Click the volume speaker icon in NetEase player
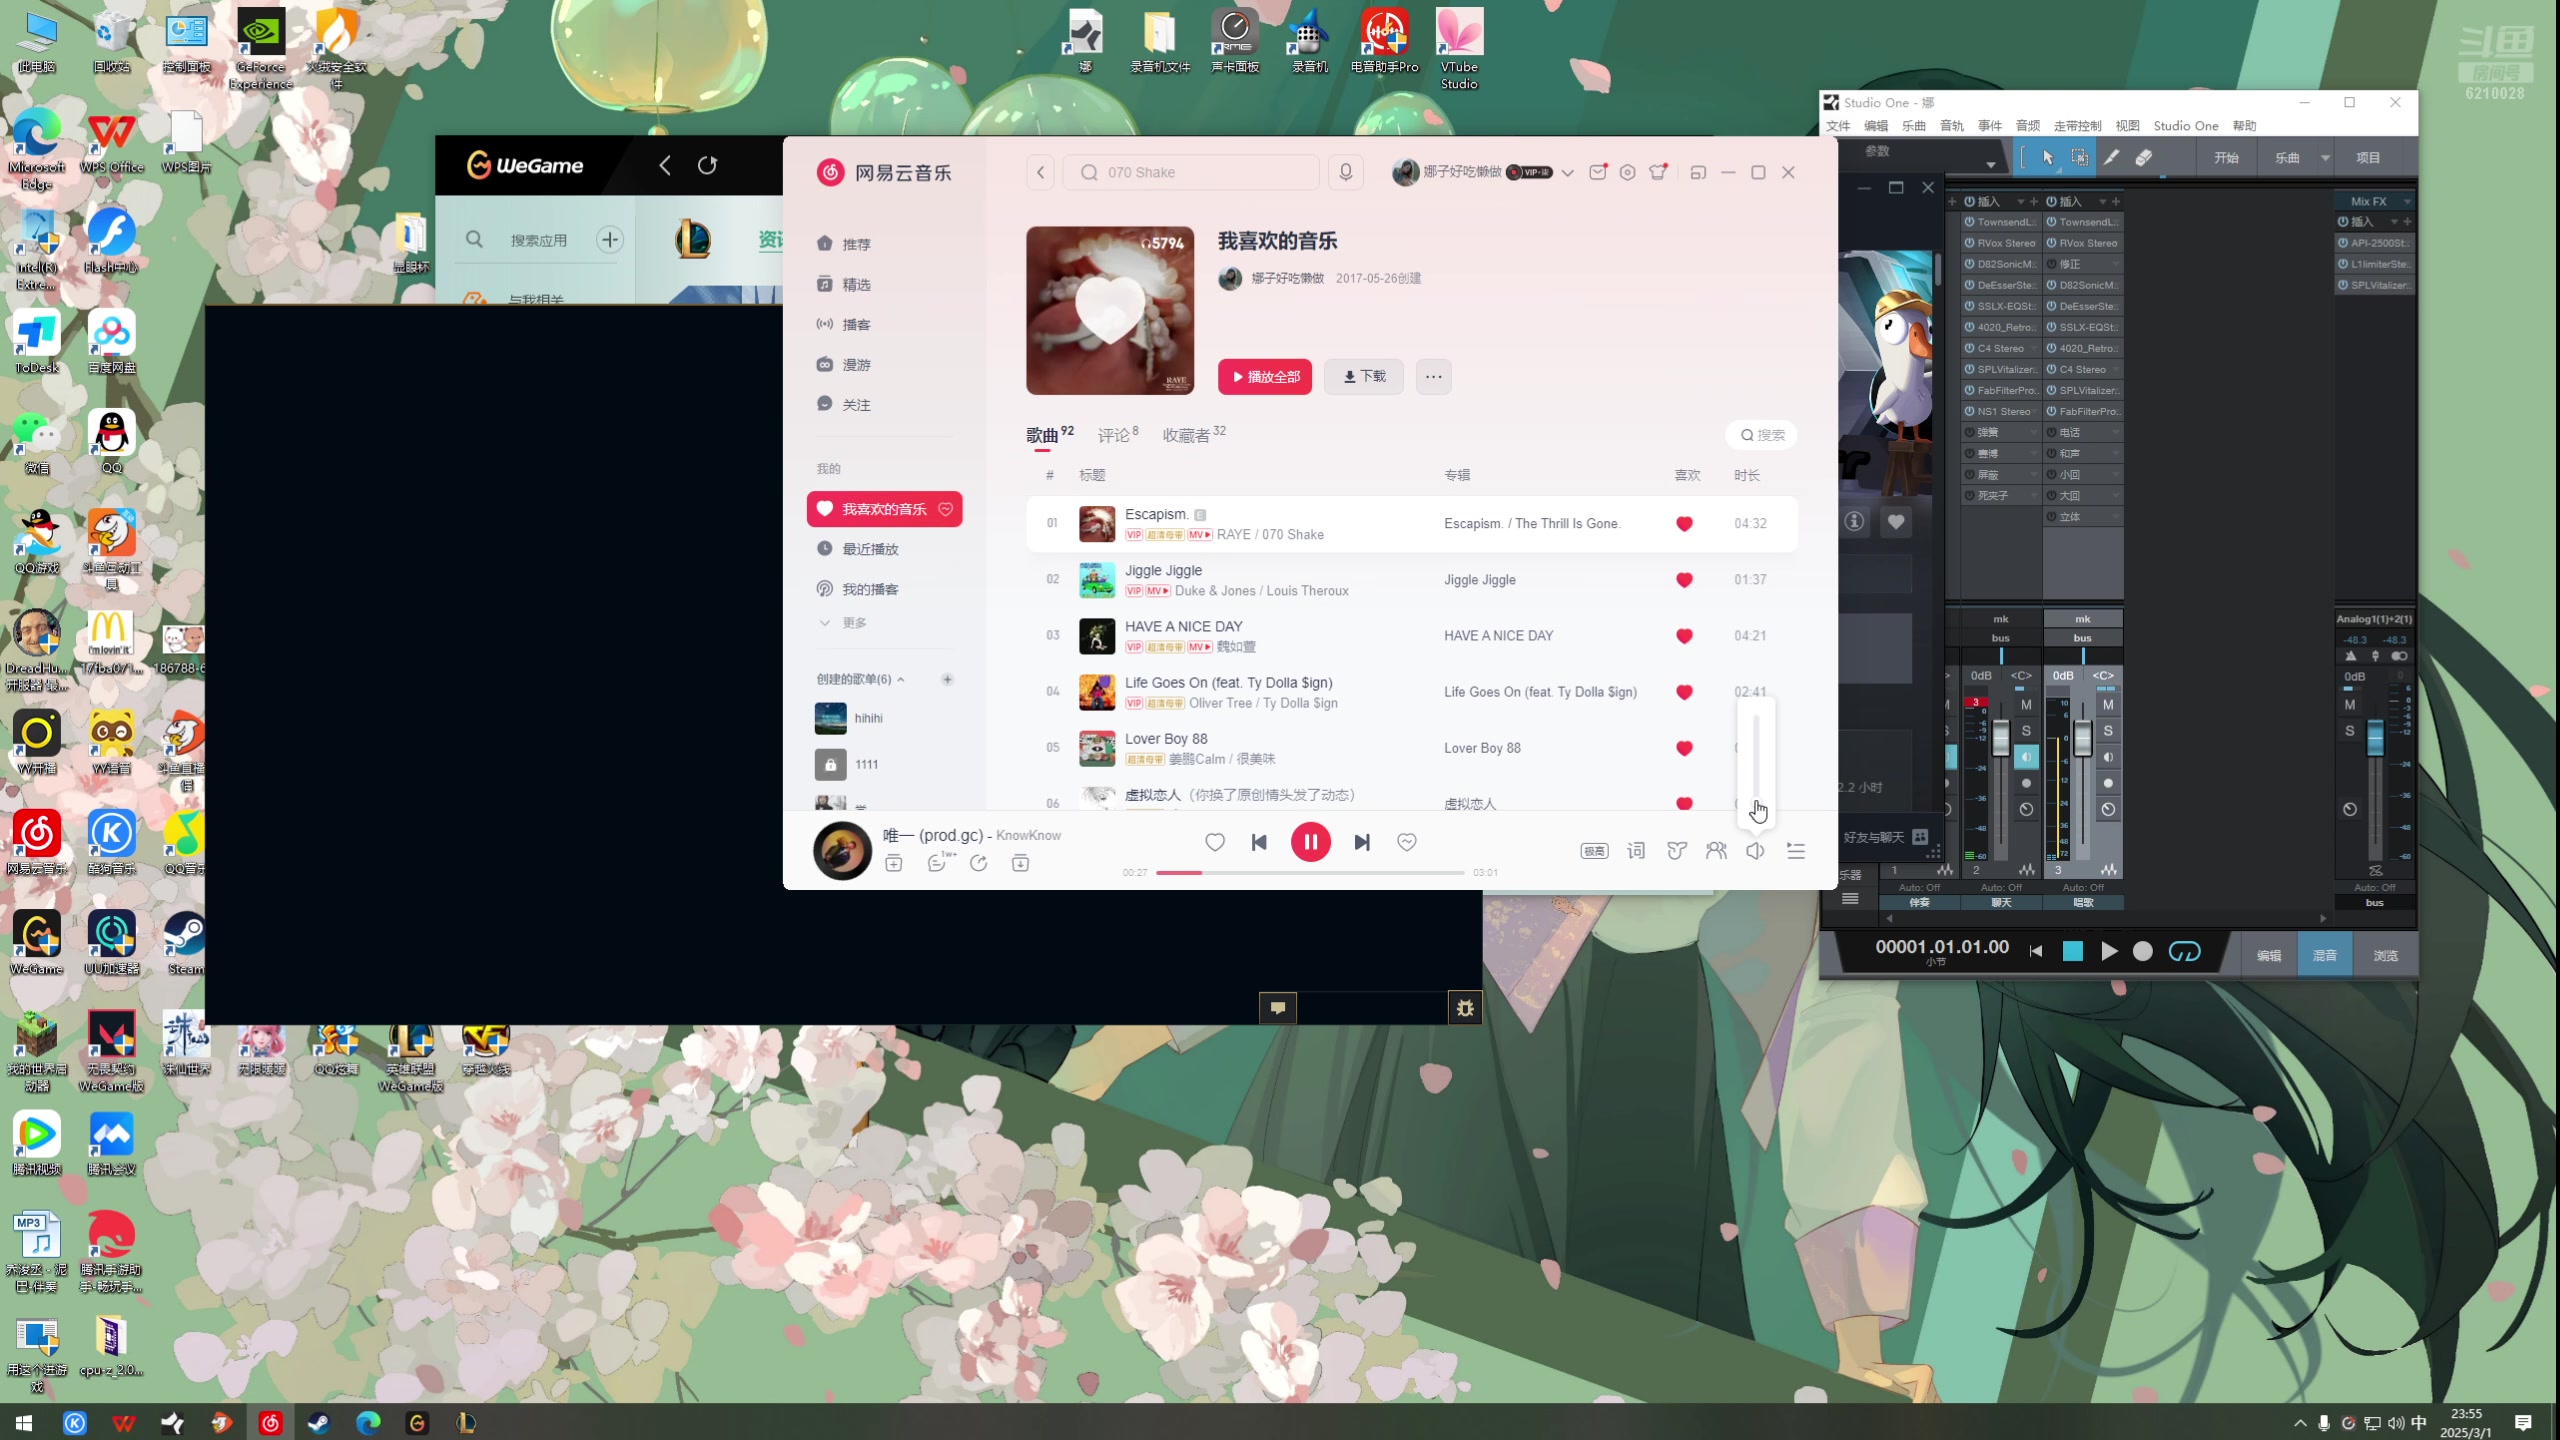 1756,850
